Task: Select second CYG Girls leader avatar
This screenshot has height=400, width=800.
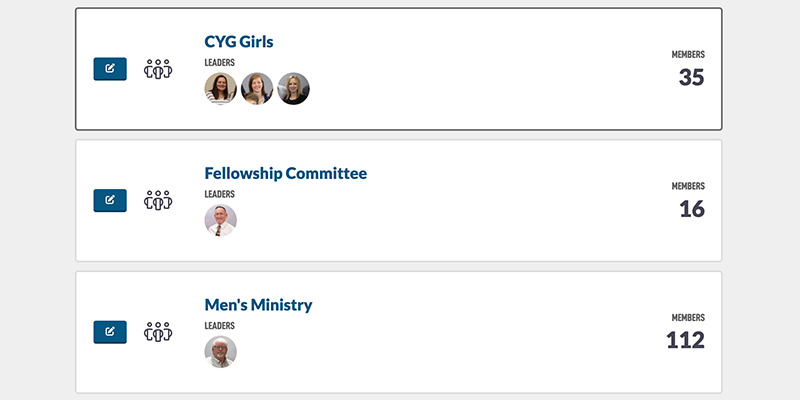Action: tap(257, 89)
